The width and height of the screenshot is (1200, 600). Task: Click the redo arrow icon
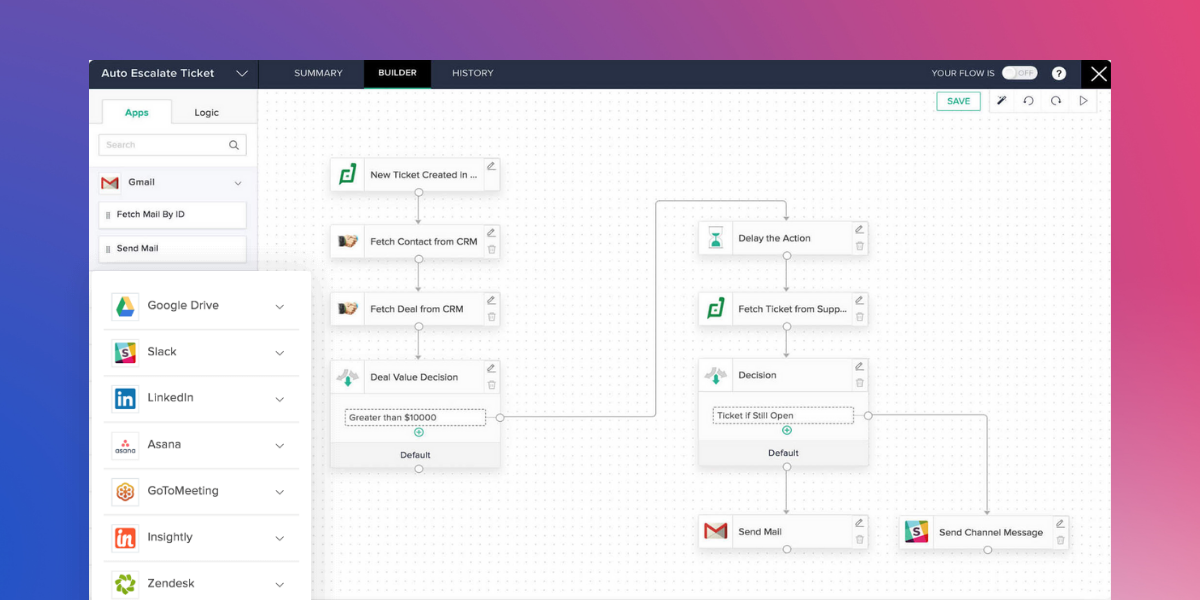point(1056,101)
